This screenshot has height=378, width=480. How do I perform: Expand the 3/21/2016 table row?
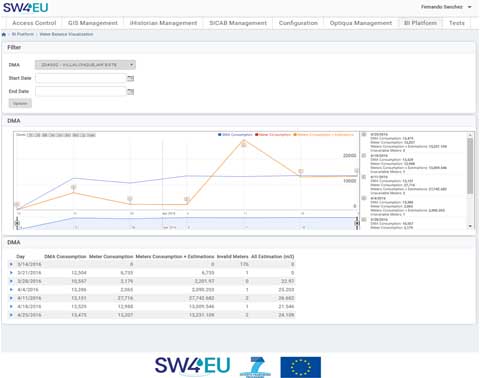tap(11, 273)
